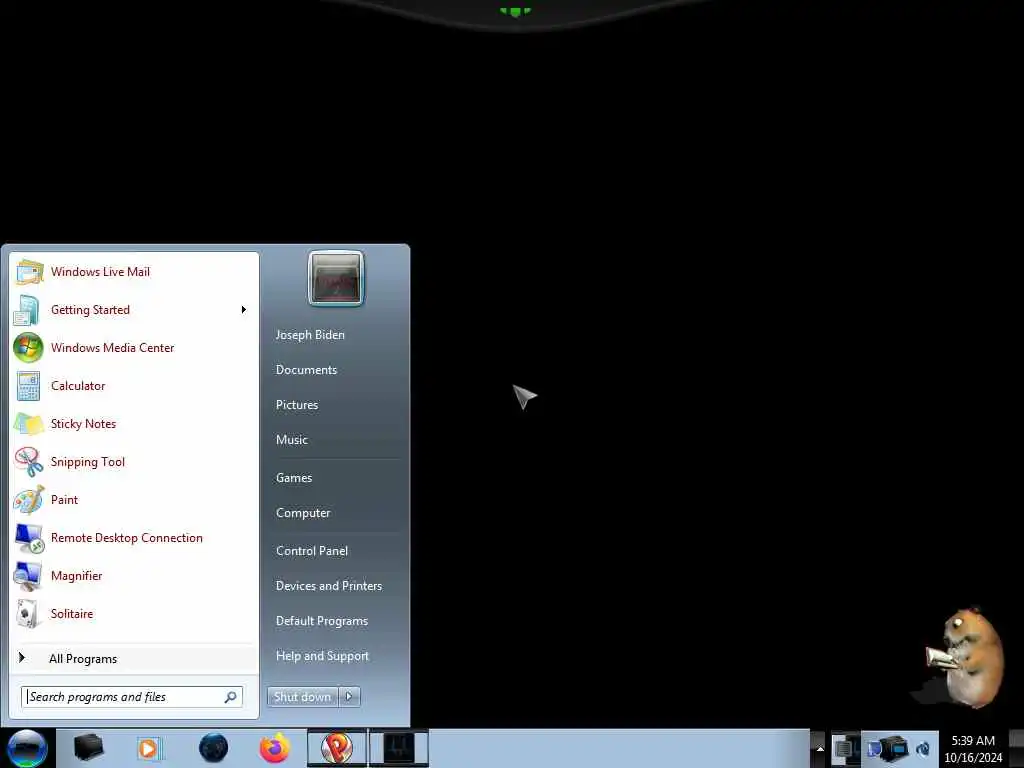The image size is (1024, 768).
Task: Expand the Getting Started submenu arrow
Action: click(244, 310)
